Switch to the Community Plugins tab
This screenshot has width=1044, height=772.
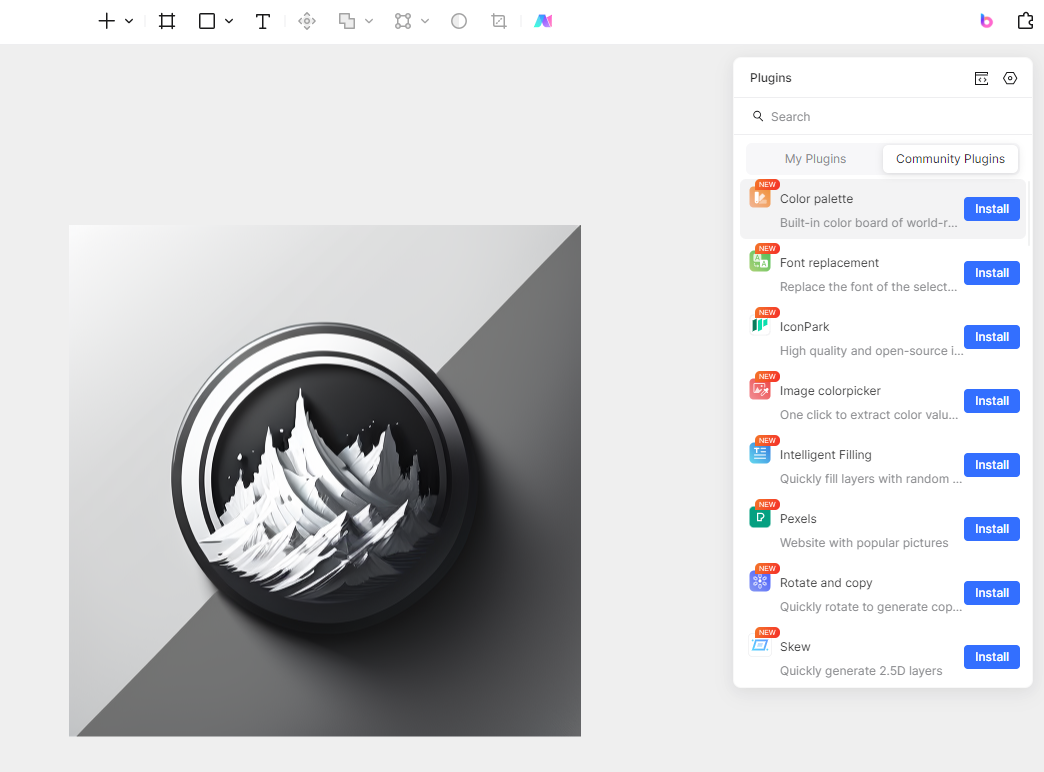pos(950,159)
